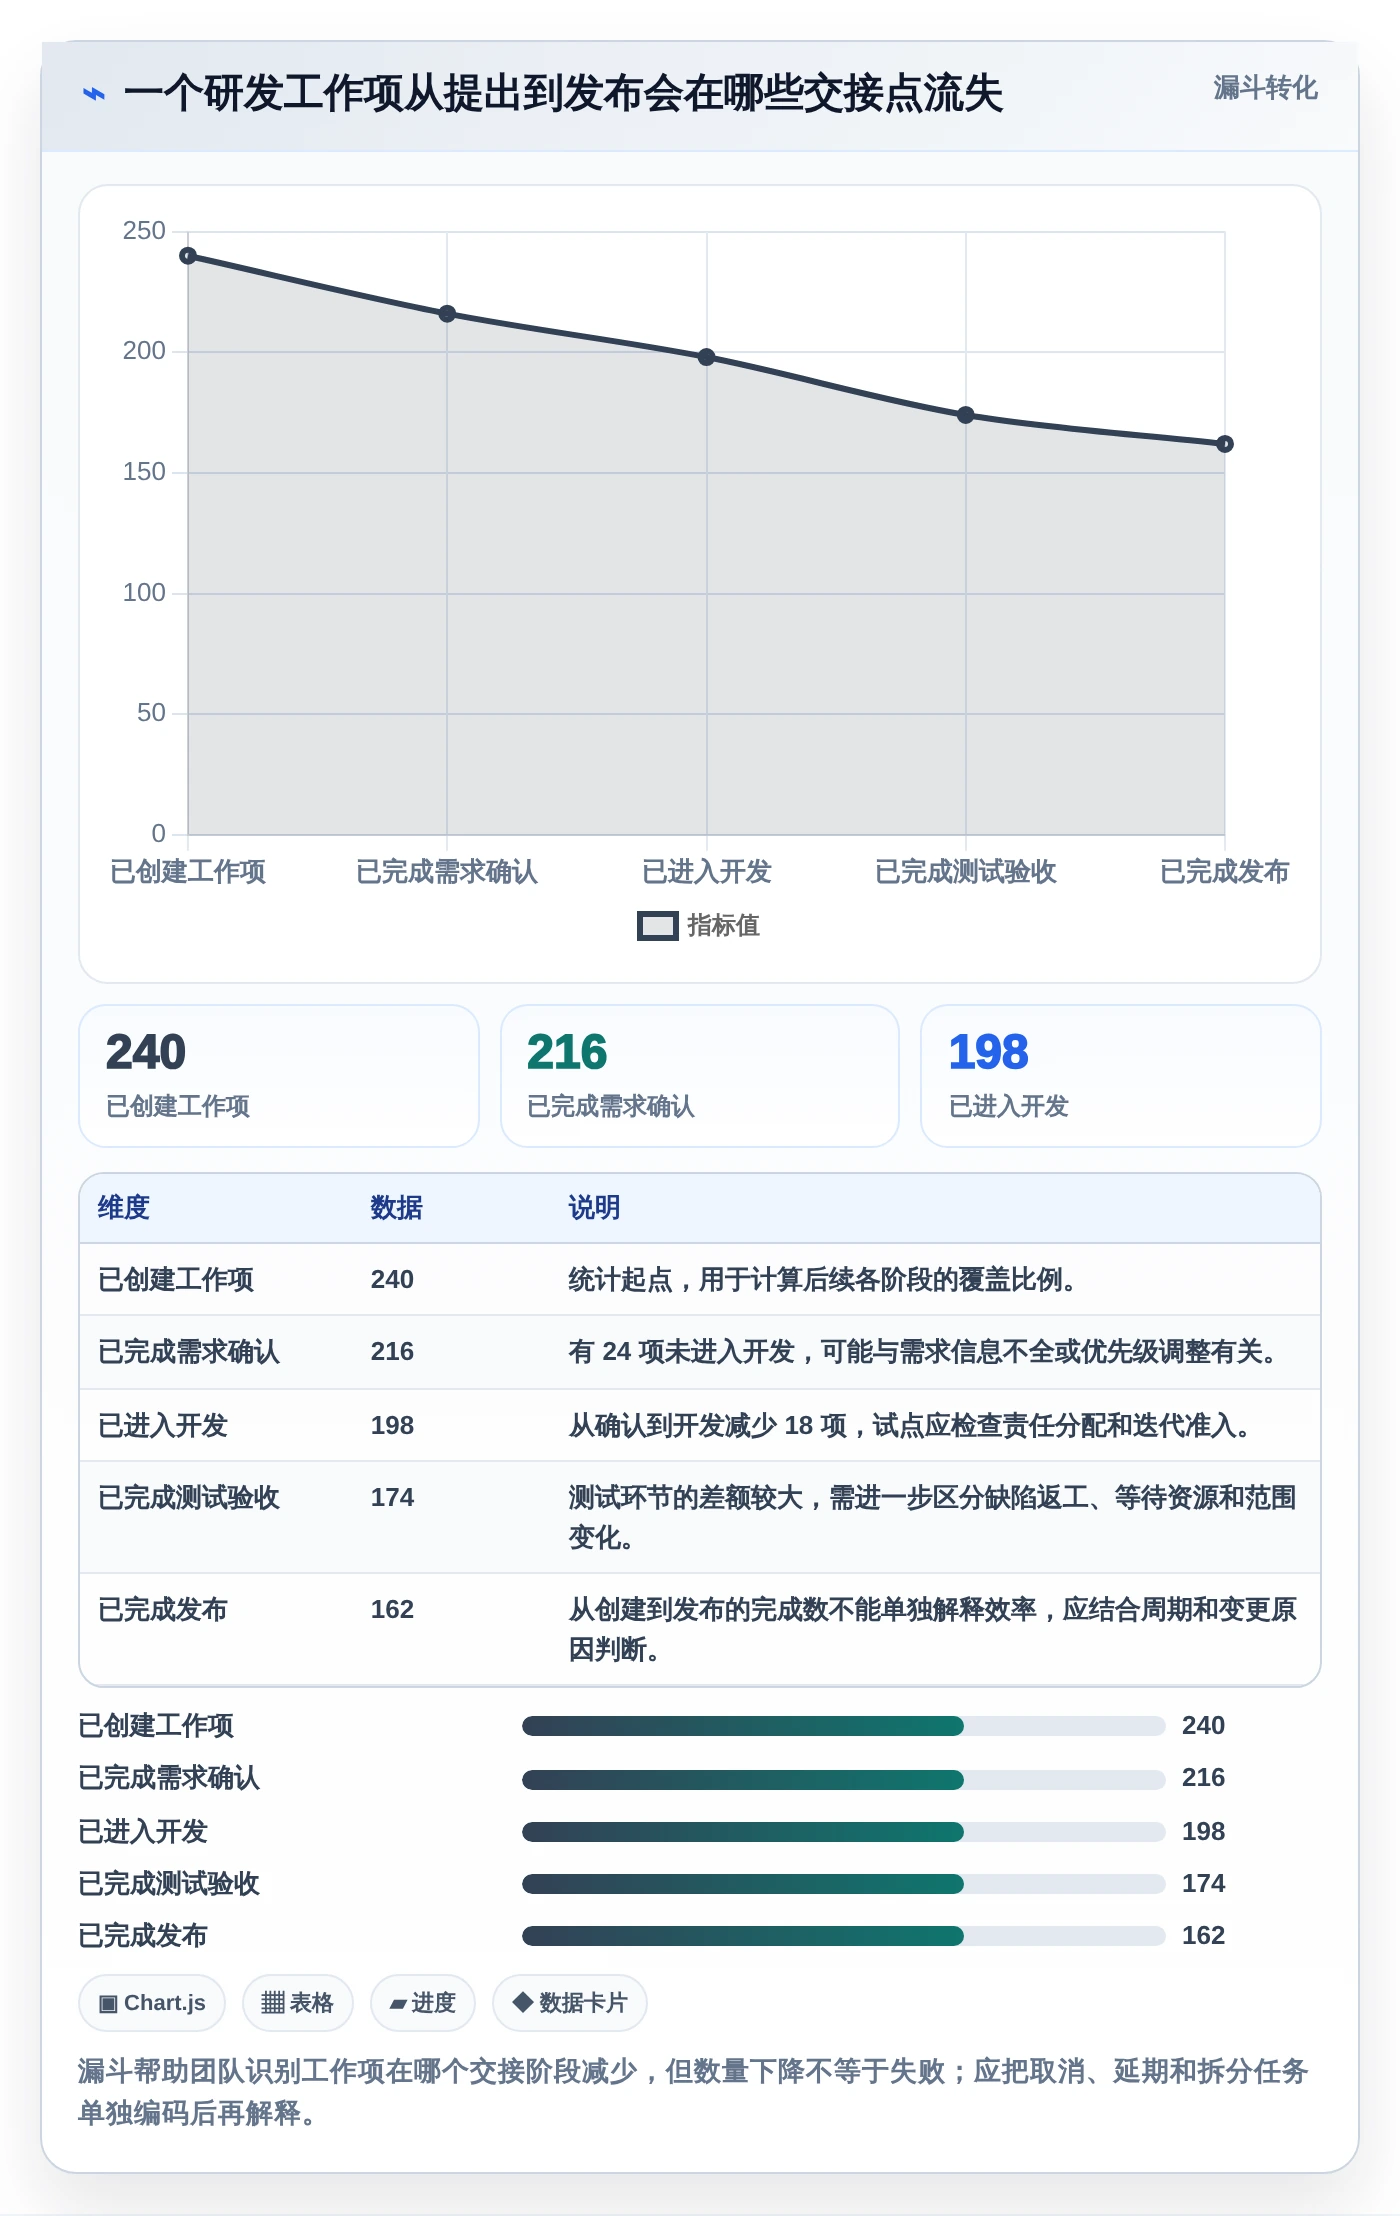The width and height of the screenshot is (1400, 2216).
Task: Click the footer note starting 漏斗帮助团队
Action: point(693,2092)
